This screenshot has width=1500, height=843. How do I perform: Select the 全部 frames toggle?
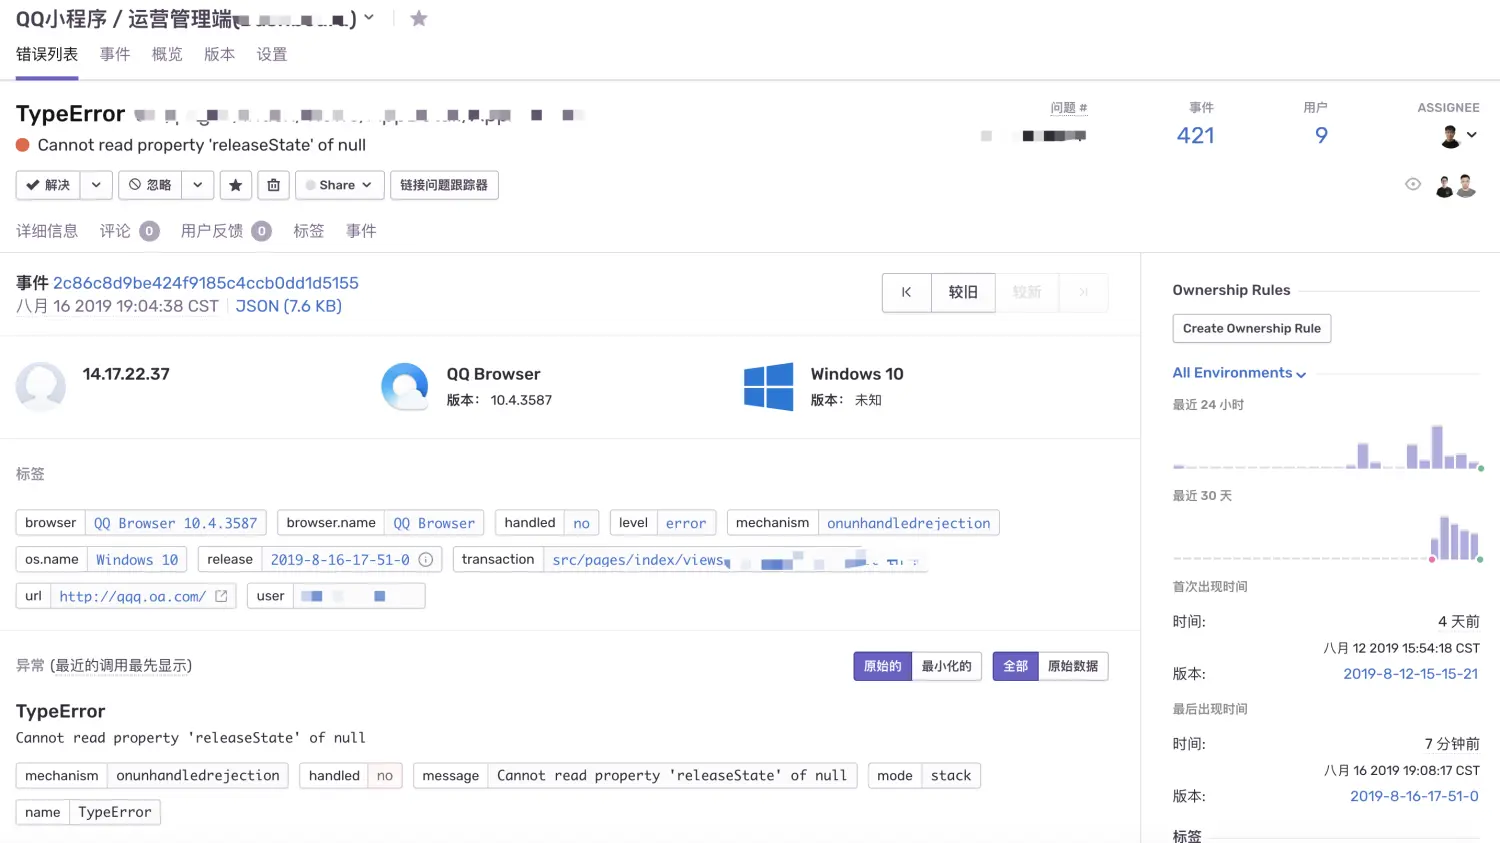(1016, 666)
